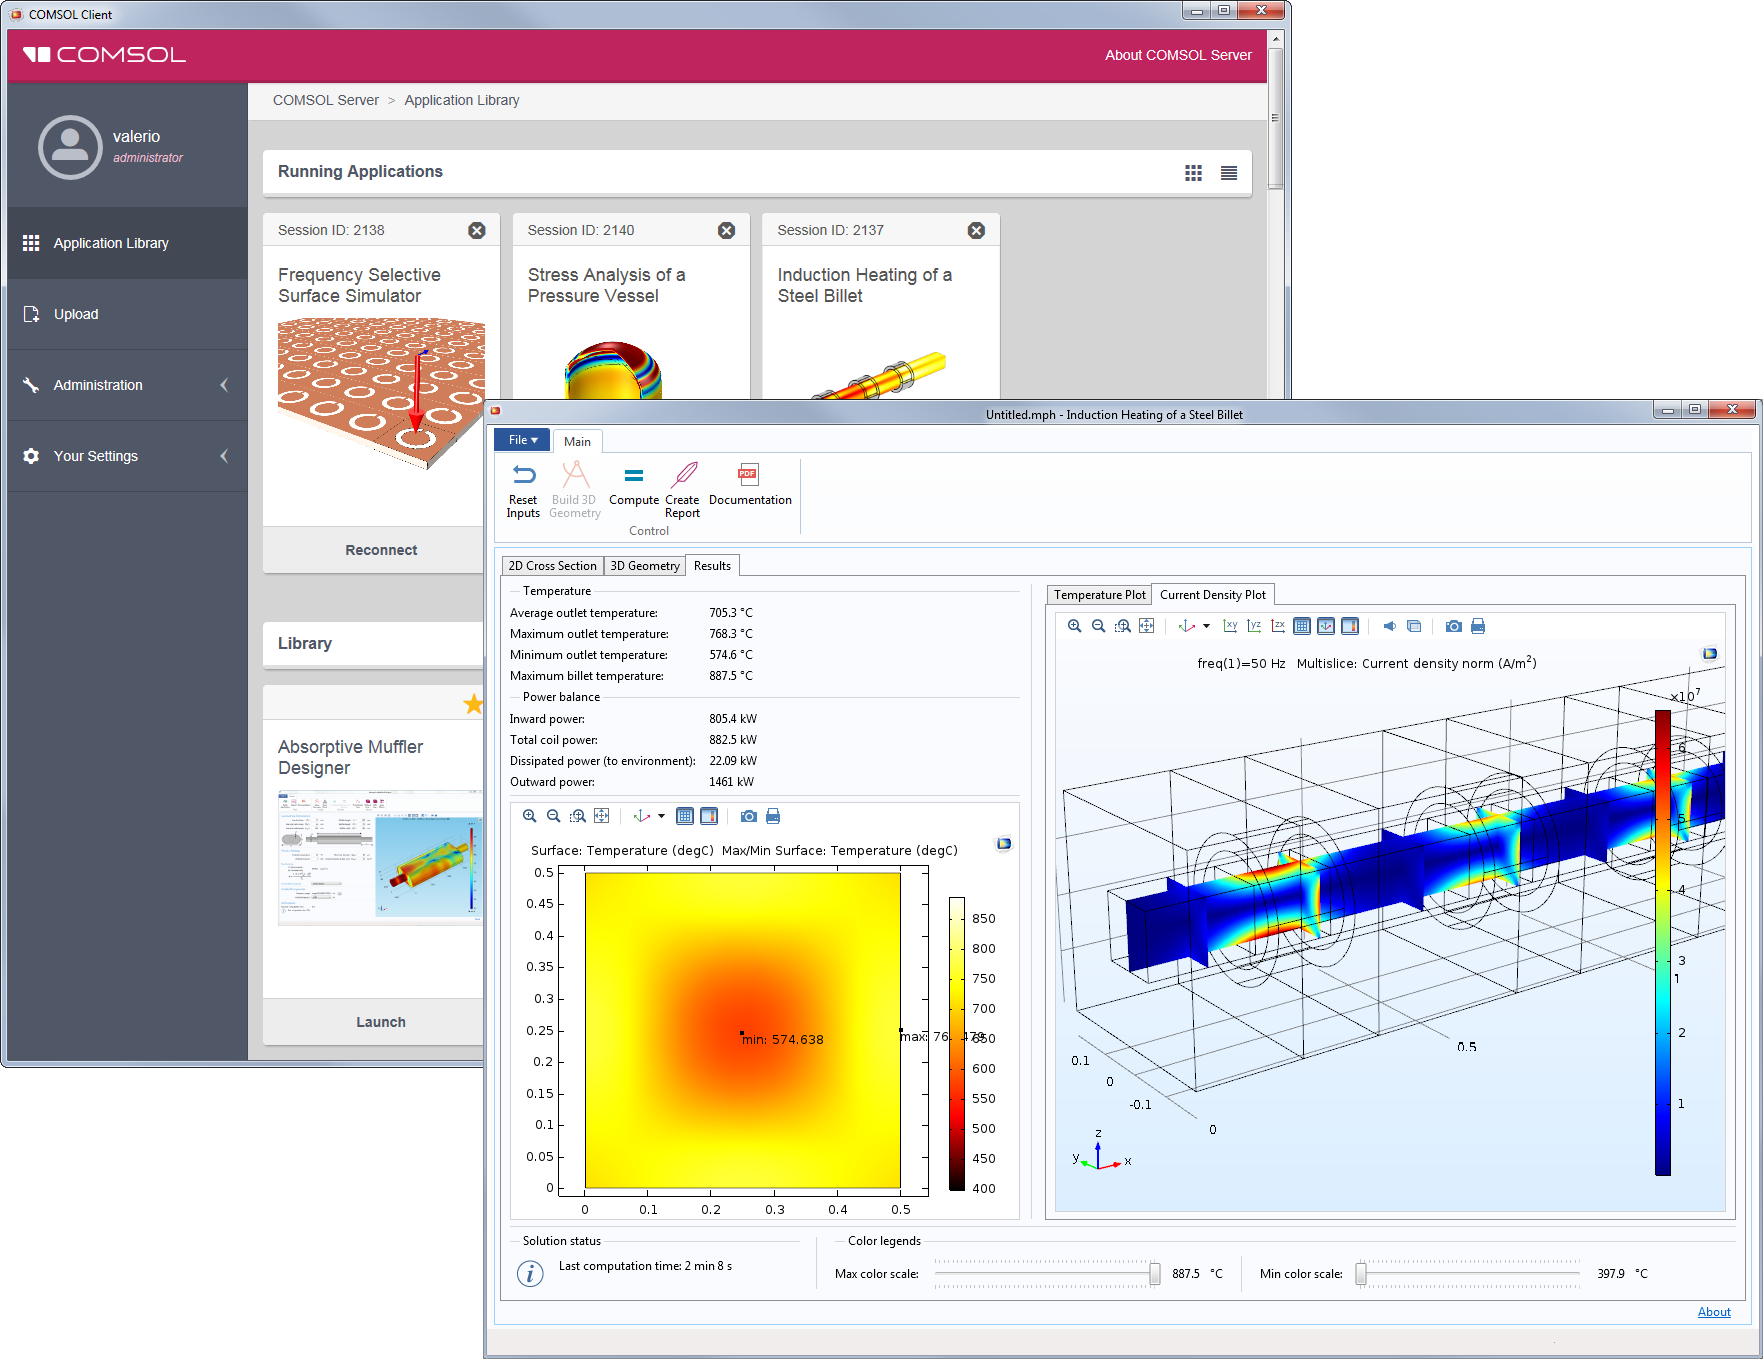1763x1359 pixels.
Task: Take image snapshot of temperature surface plot
Action: (749, 816)
